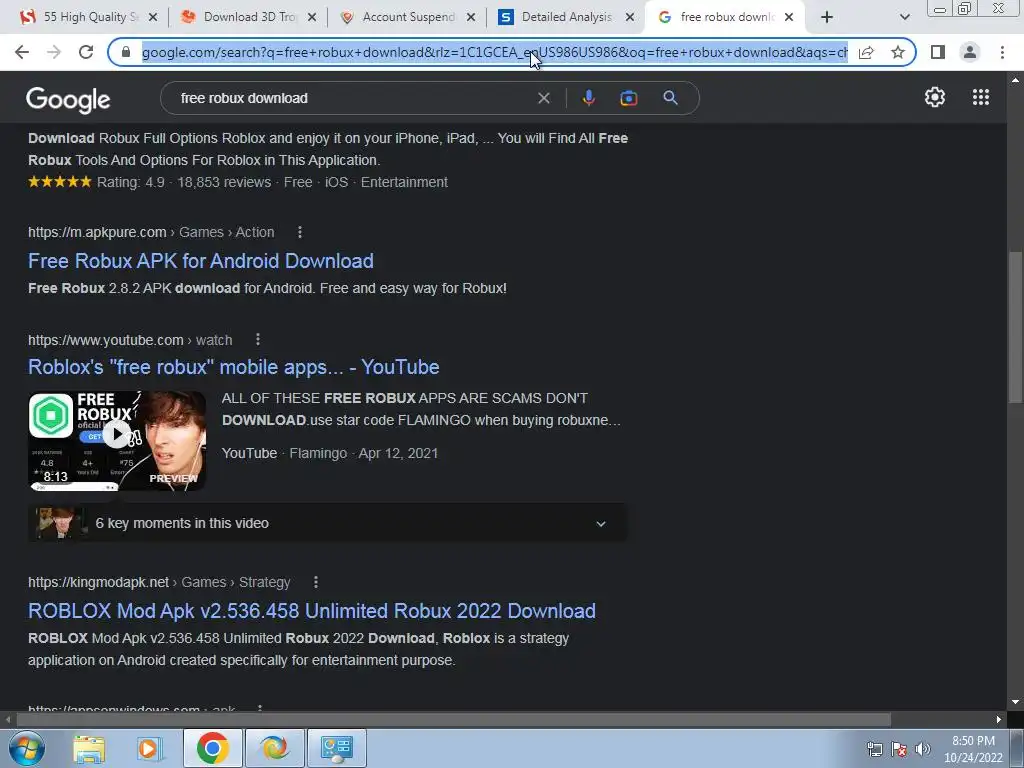
Task: Click the horizontal scroll right arrow
Action: [999, 720]
